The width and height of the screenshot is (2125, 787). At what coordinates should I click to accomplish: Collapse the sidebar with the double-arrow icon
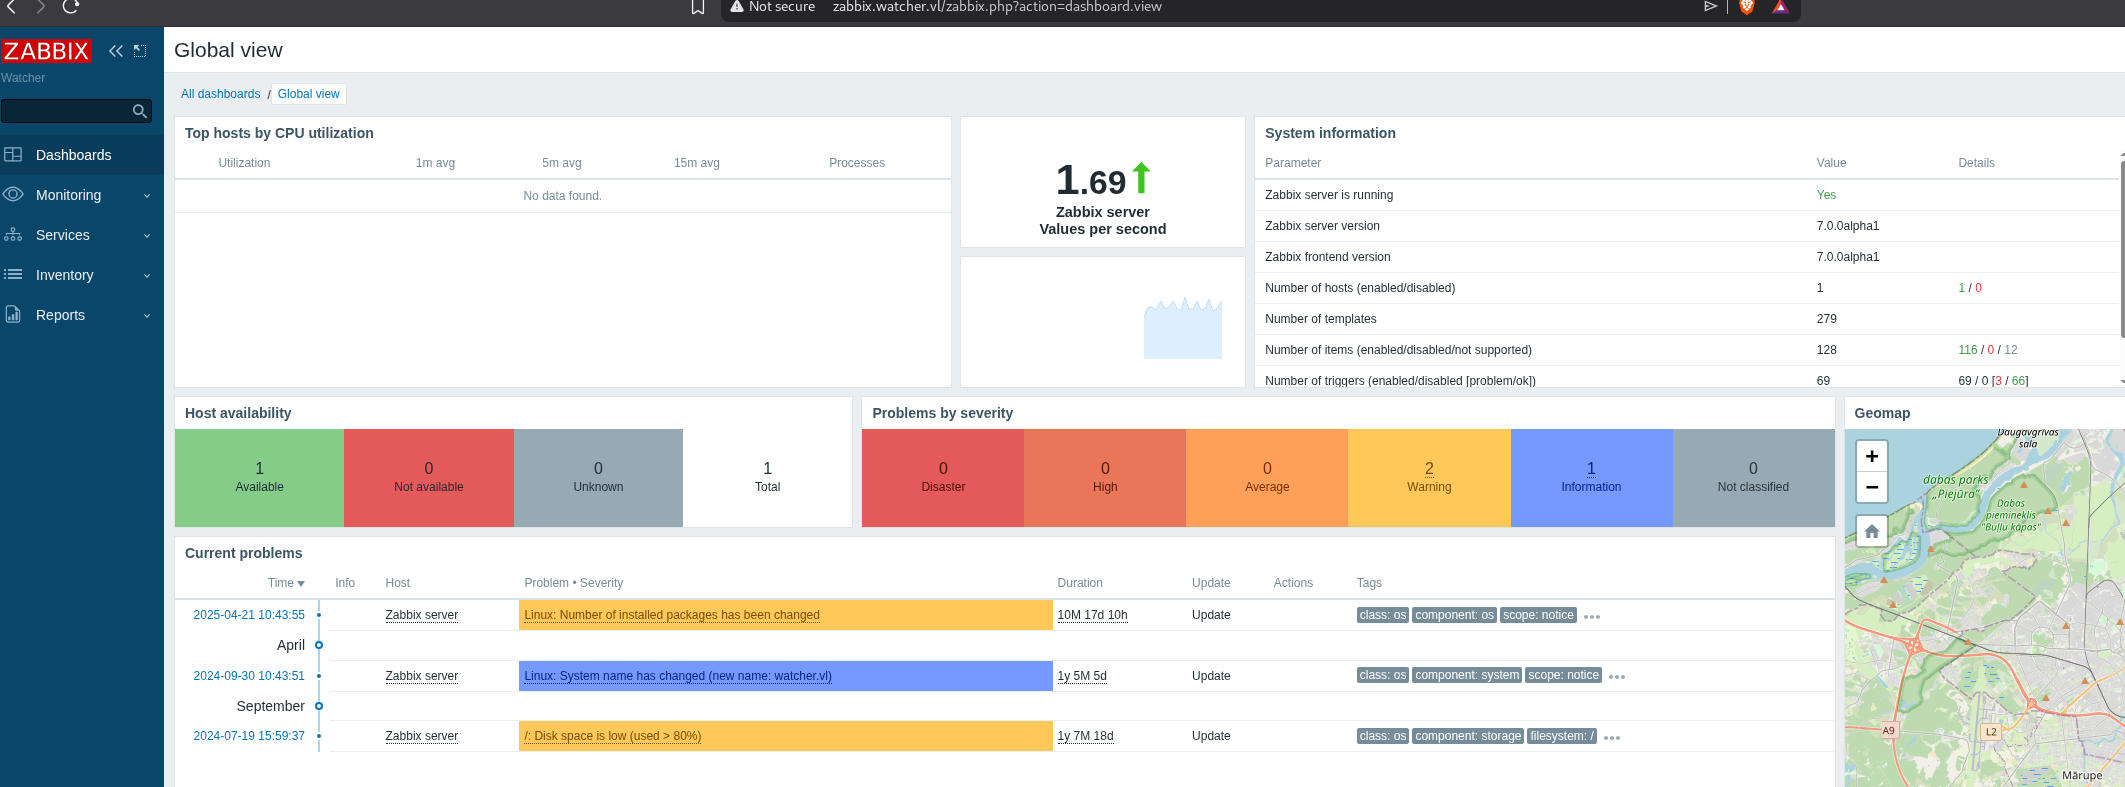[x=116, y=51]
